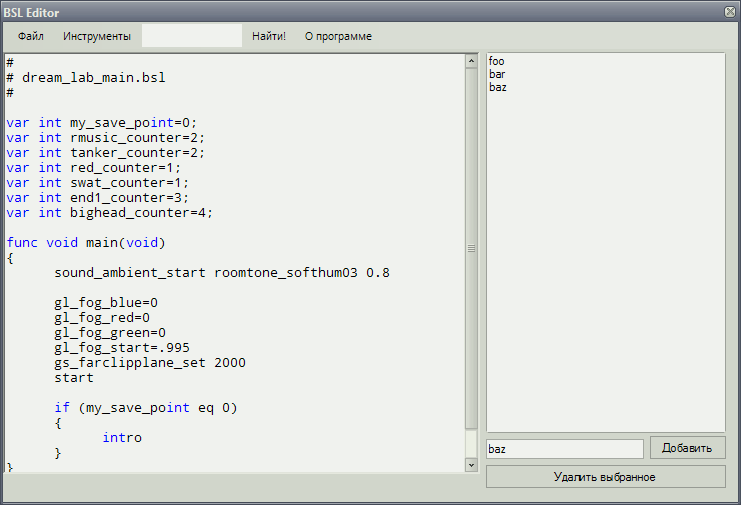The image size is (741, 505).
Task: Click the code editor's scroll down arrow
Action: [471, 465]
